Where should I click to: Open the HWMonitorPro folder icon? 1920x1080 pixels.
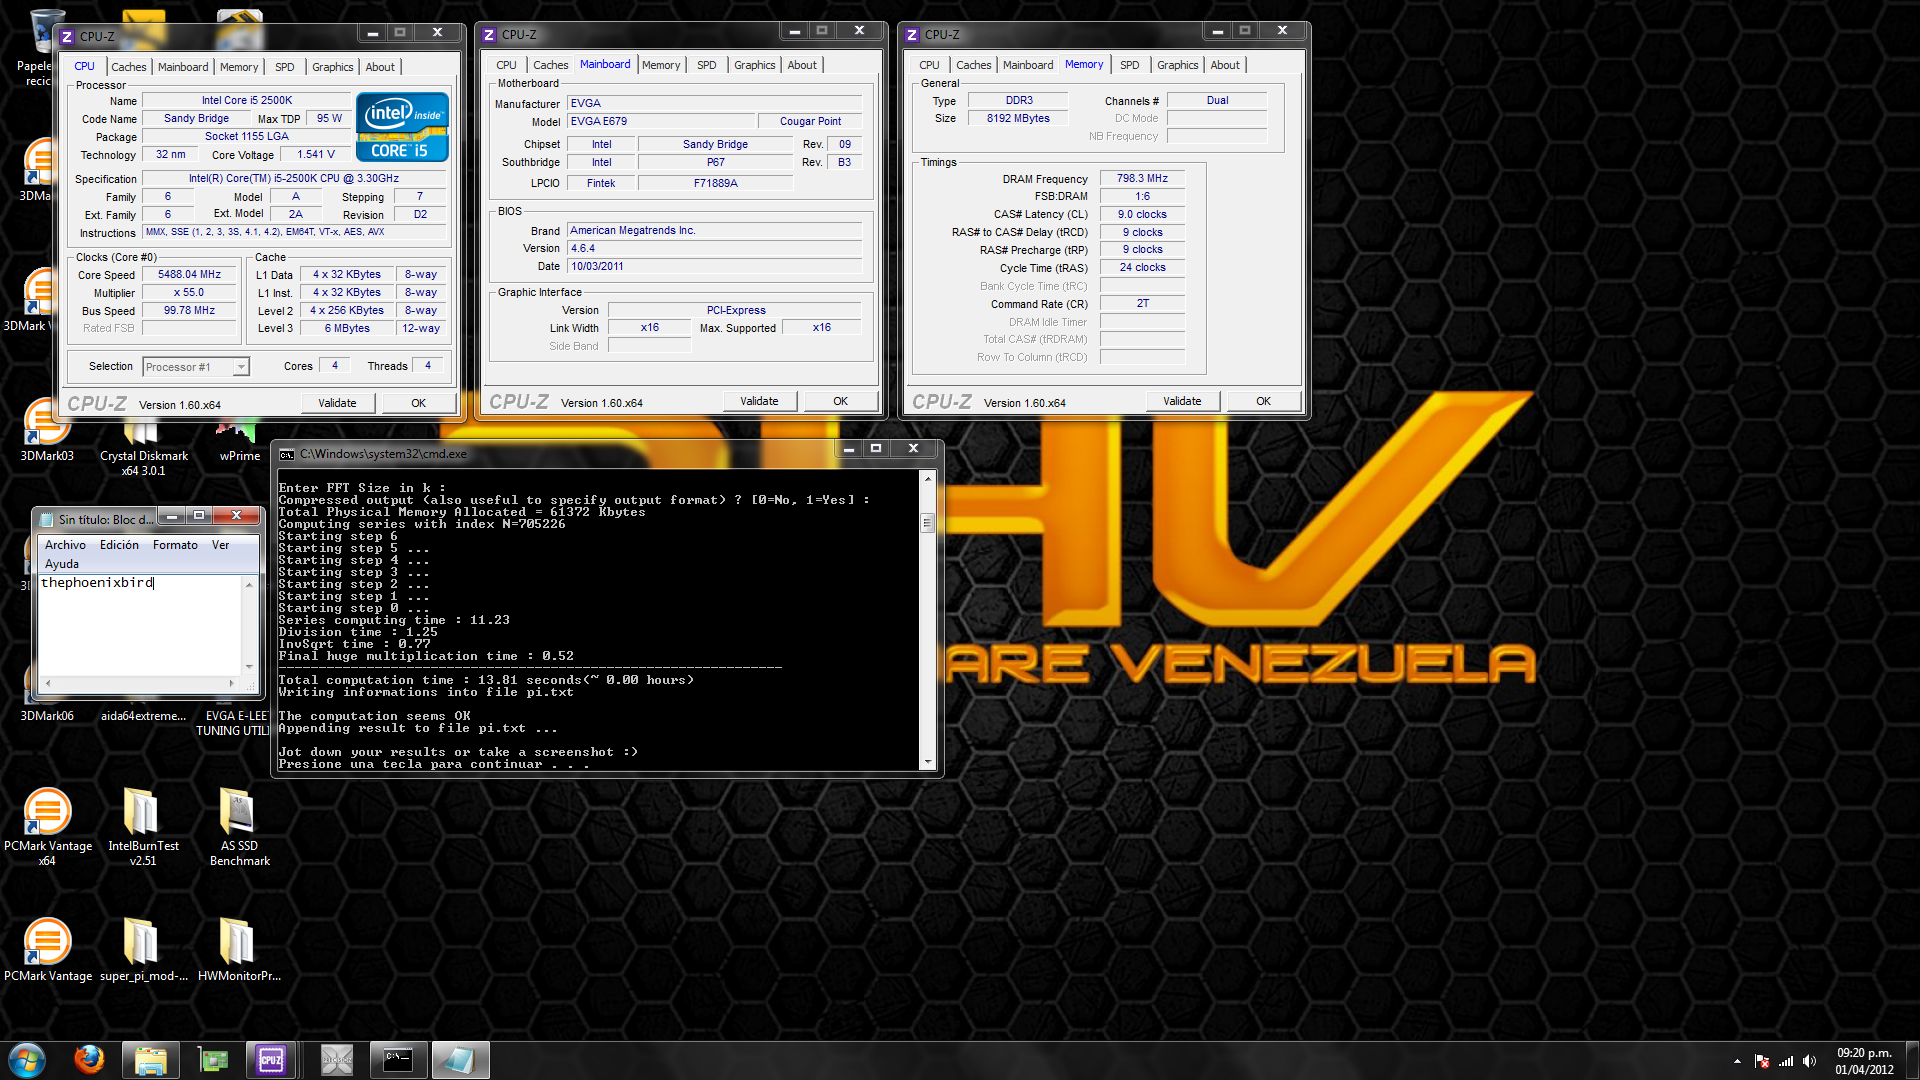[239, 950]
